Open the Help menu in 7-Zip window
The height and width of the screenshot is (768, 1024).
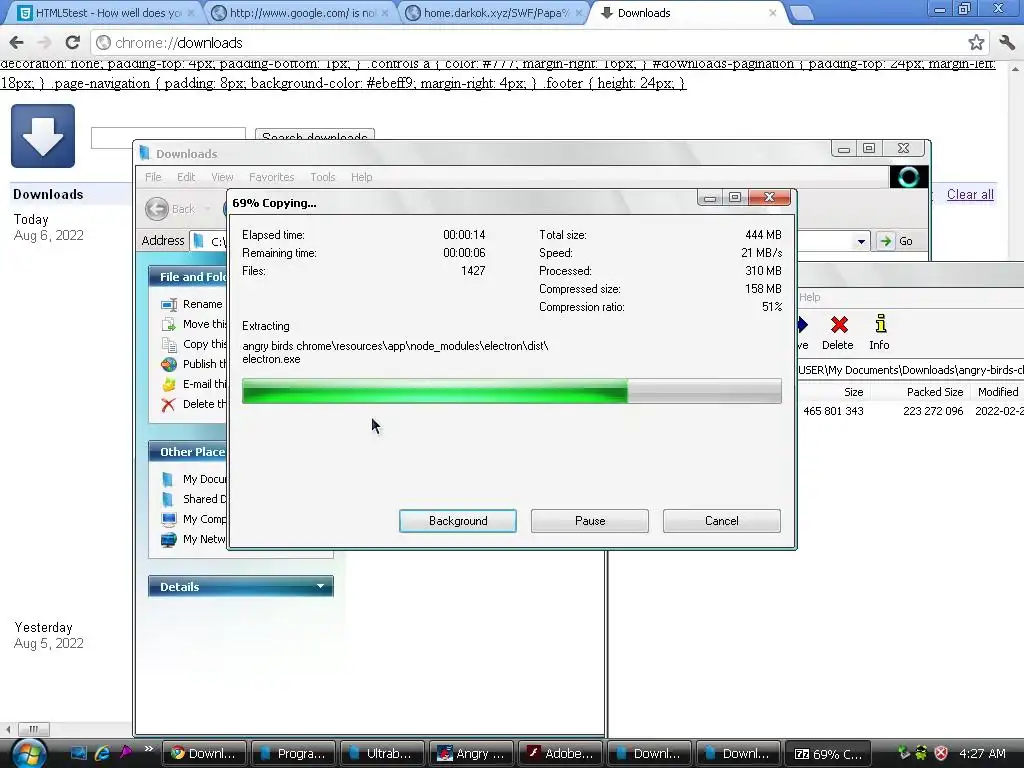tap(809, 297)
